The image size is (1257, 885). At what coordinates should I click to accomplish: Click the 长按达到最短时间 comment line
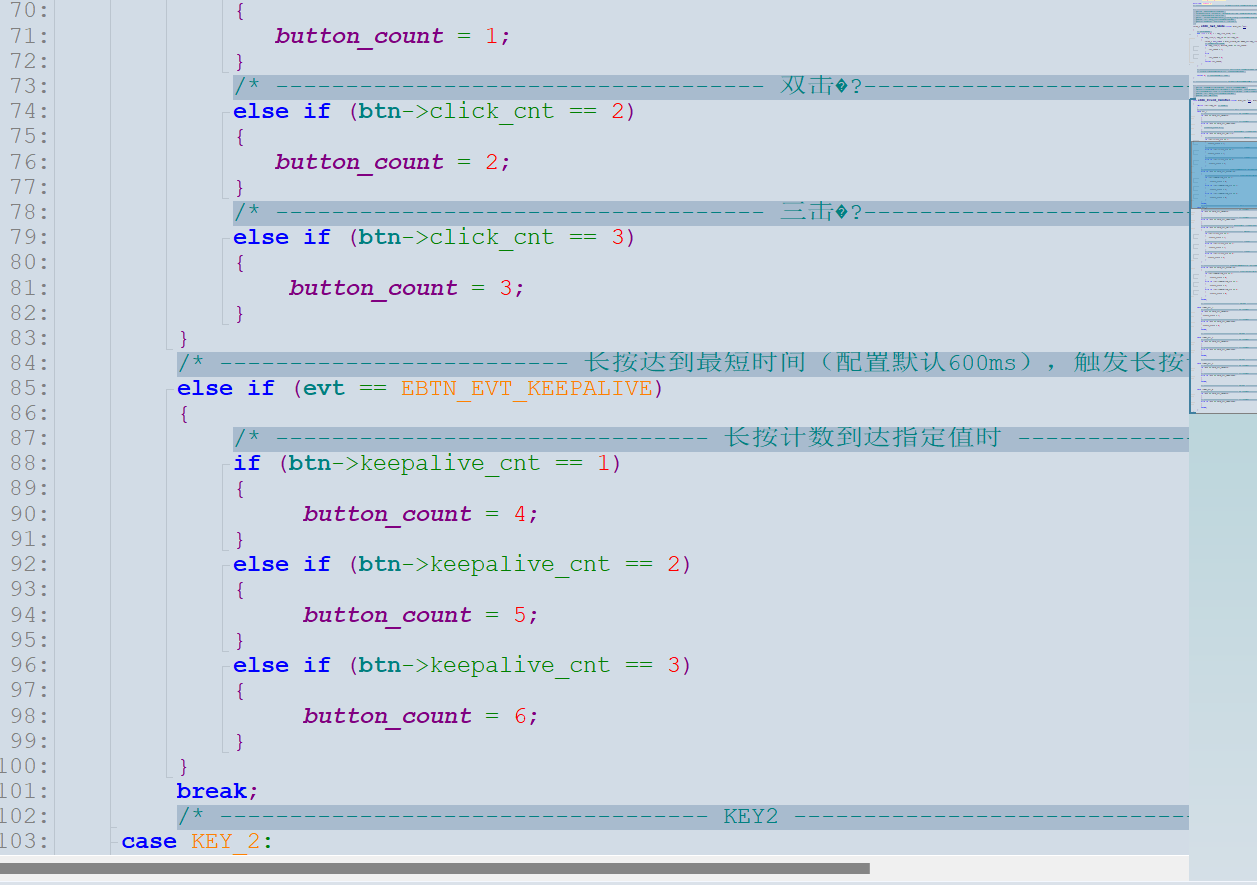(x=683, y=362)
